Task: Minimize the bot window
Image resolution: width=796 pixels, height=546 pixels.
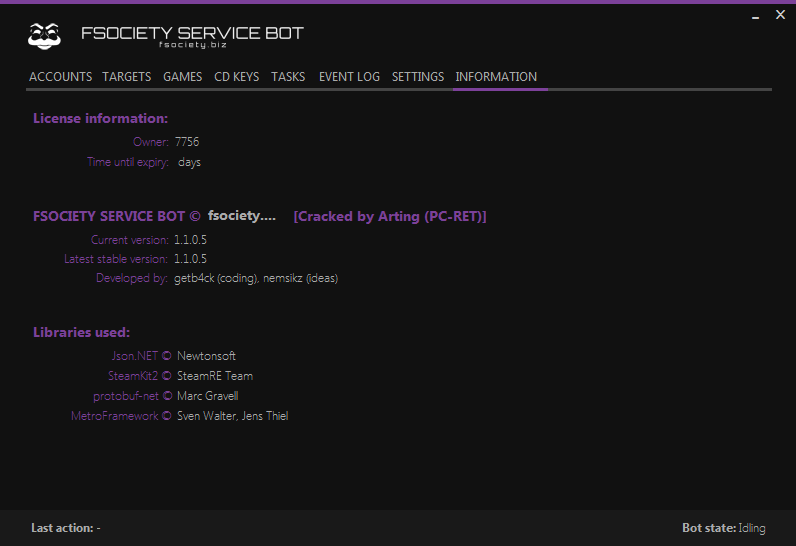Action: pyautogui.click(x=755, y=16)
